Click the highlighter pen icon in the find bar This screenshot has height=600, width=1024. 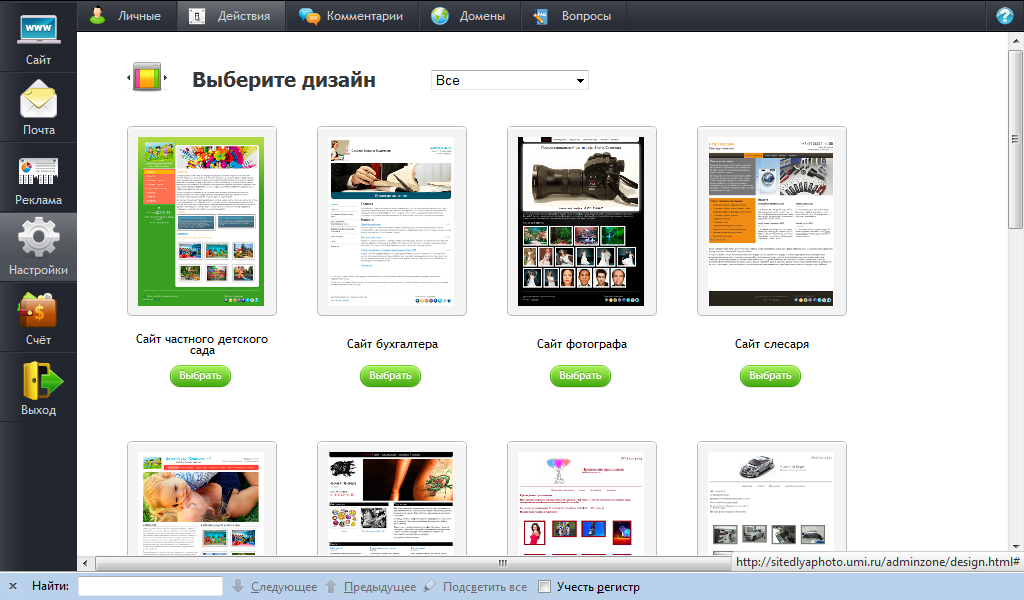(430, 586)
